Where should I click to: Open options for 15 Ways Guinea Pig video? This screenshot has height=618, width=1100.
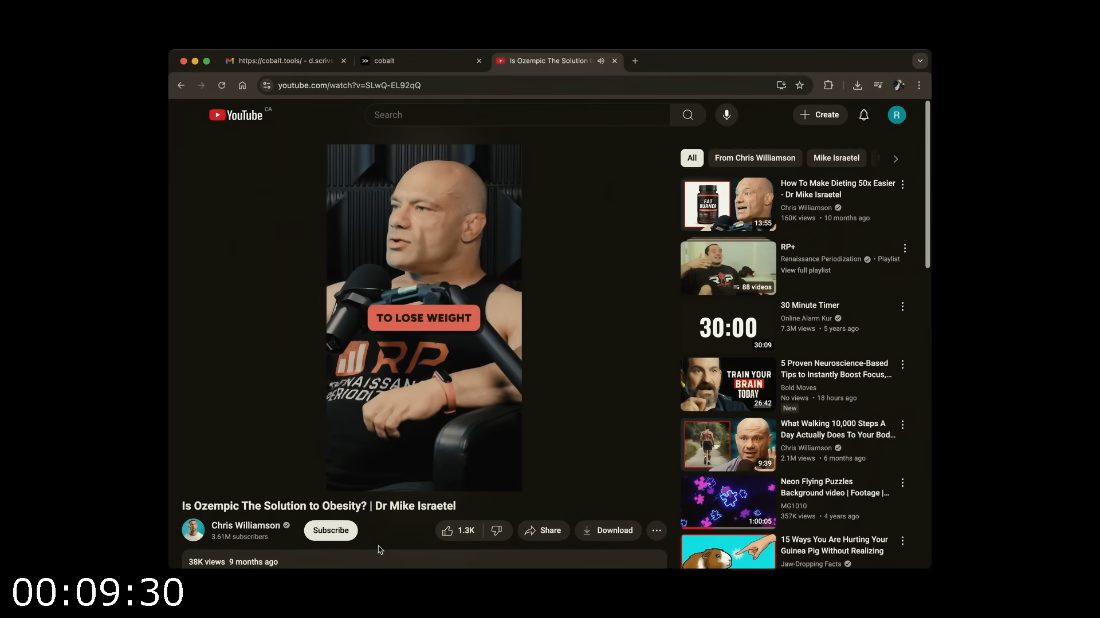903,542
